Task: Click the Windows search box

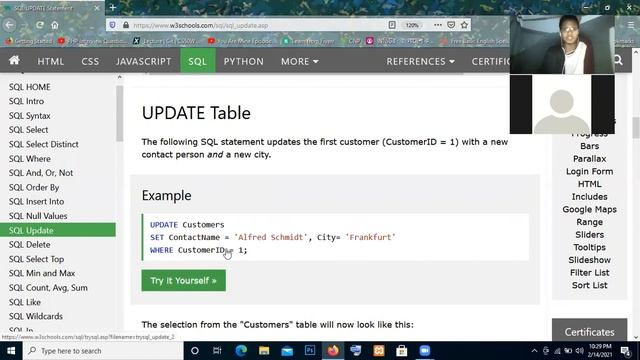Action: pos(103,351)
